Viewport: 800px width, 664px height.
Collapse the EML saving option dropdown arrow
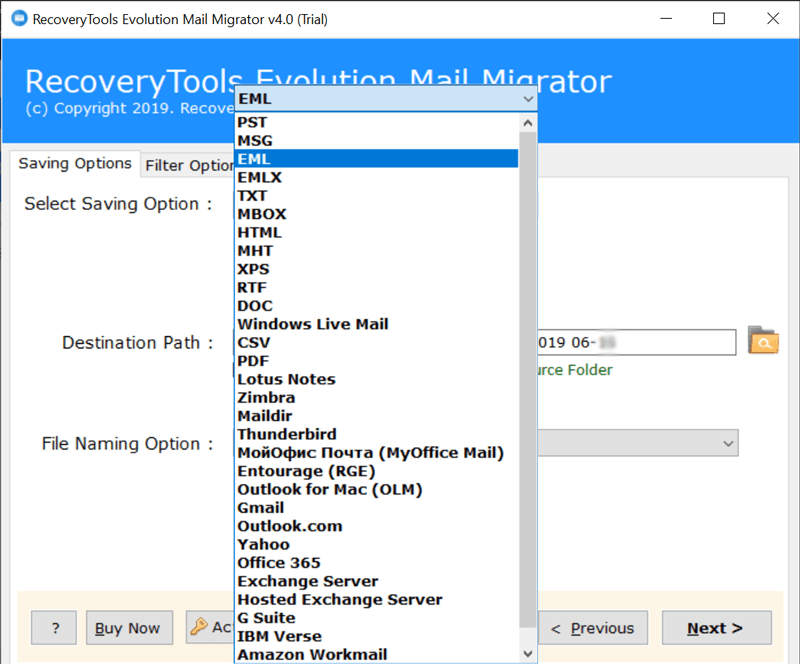coord(528,99)
